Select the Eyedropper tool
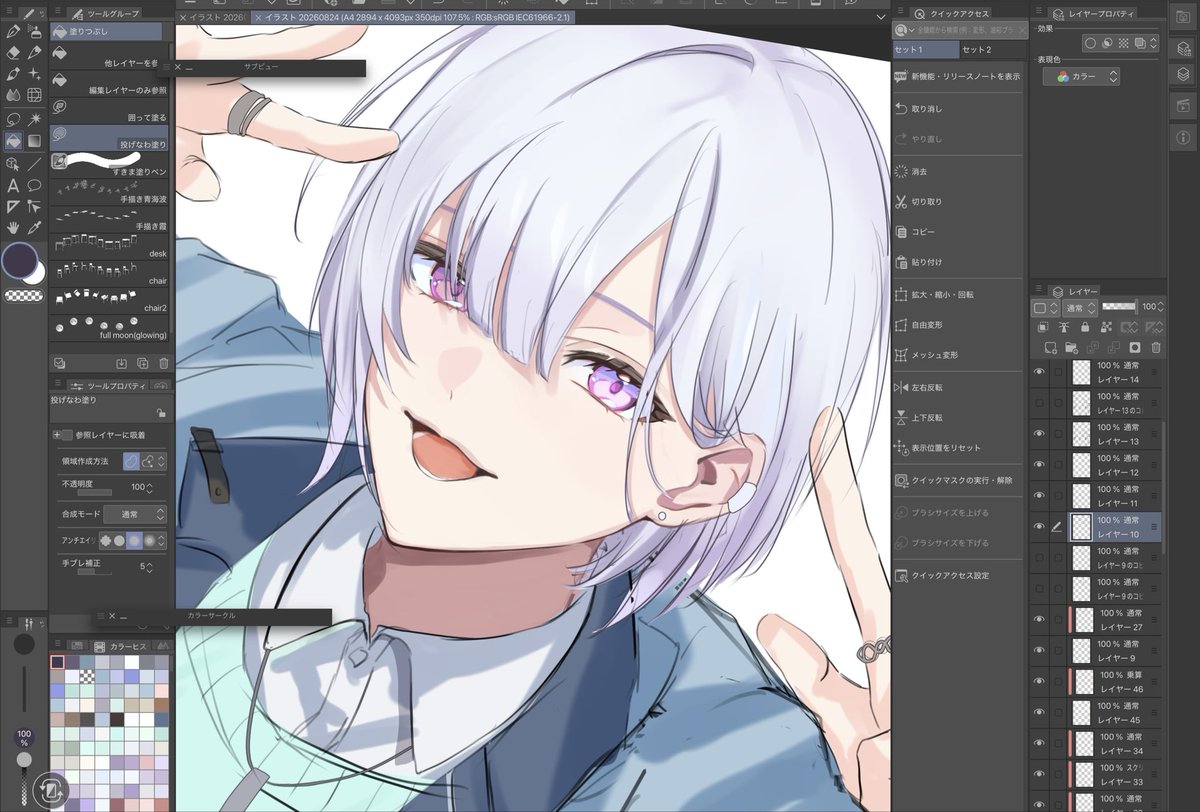1200x812 pixels. pos(34,227)
